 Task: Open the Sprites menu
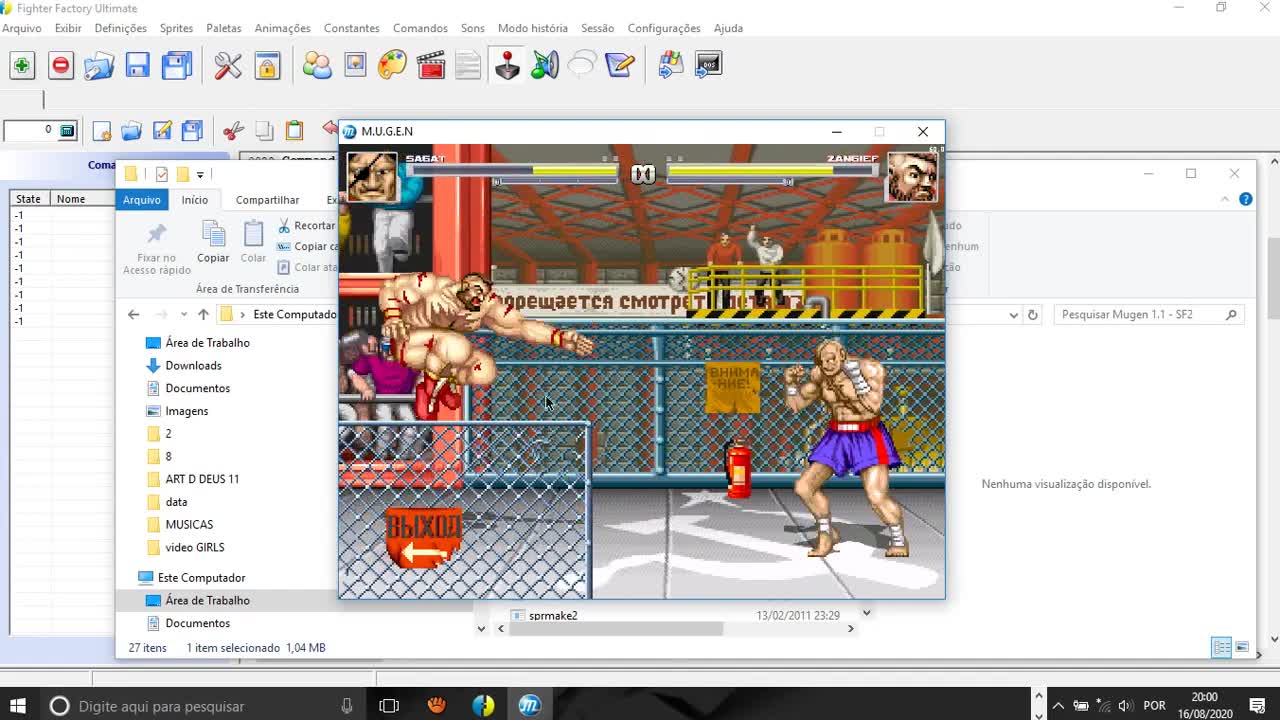pyautogui.click(x=177, y=28)
